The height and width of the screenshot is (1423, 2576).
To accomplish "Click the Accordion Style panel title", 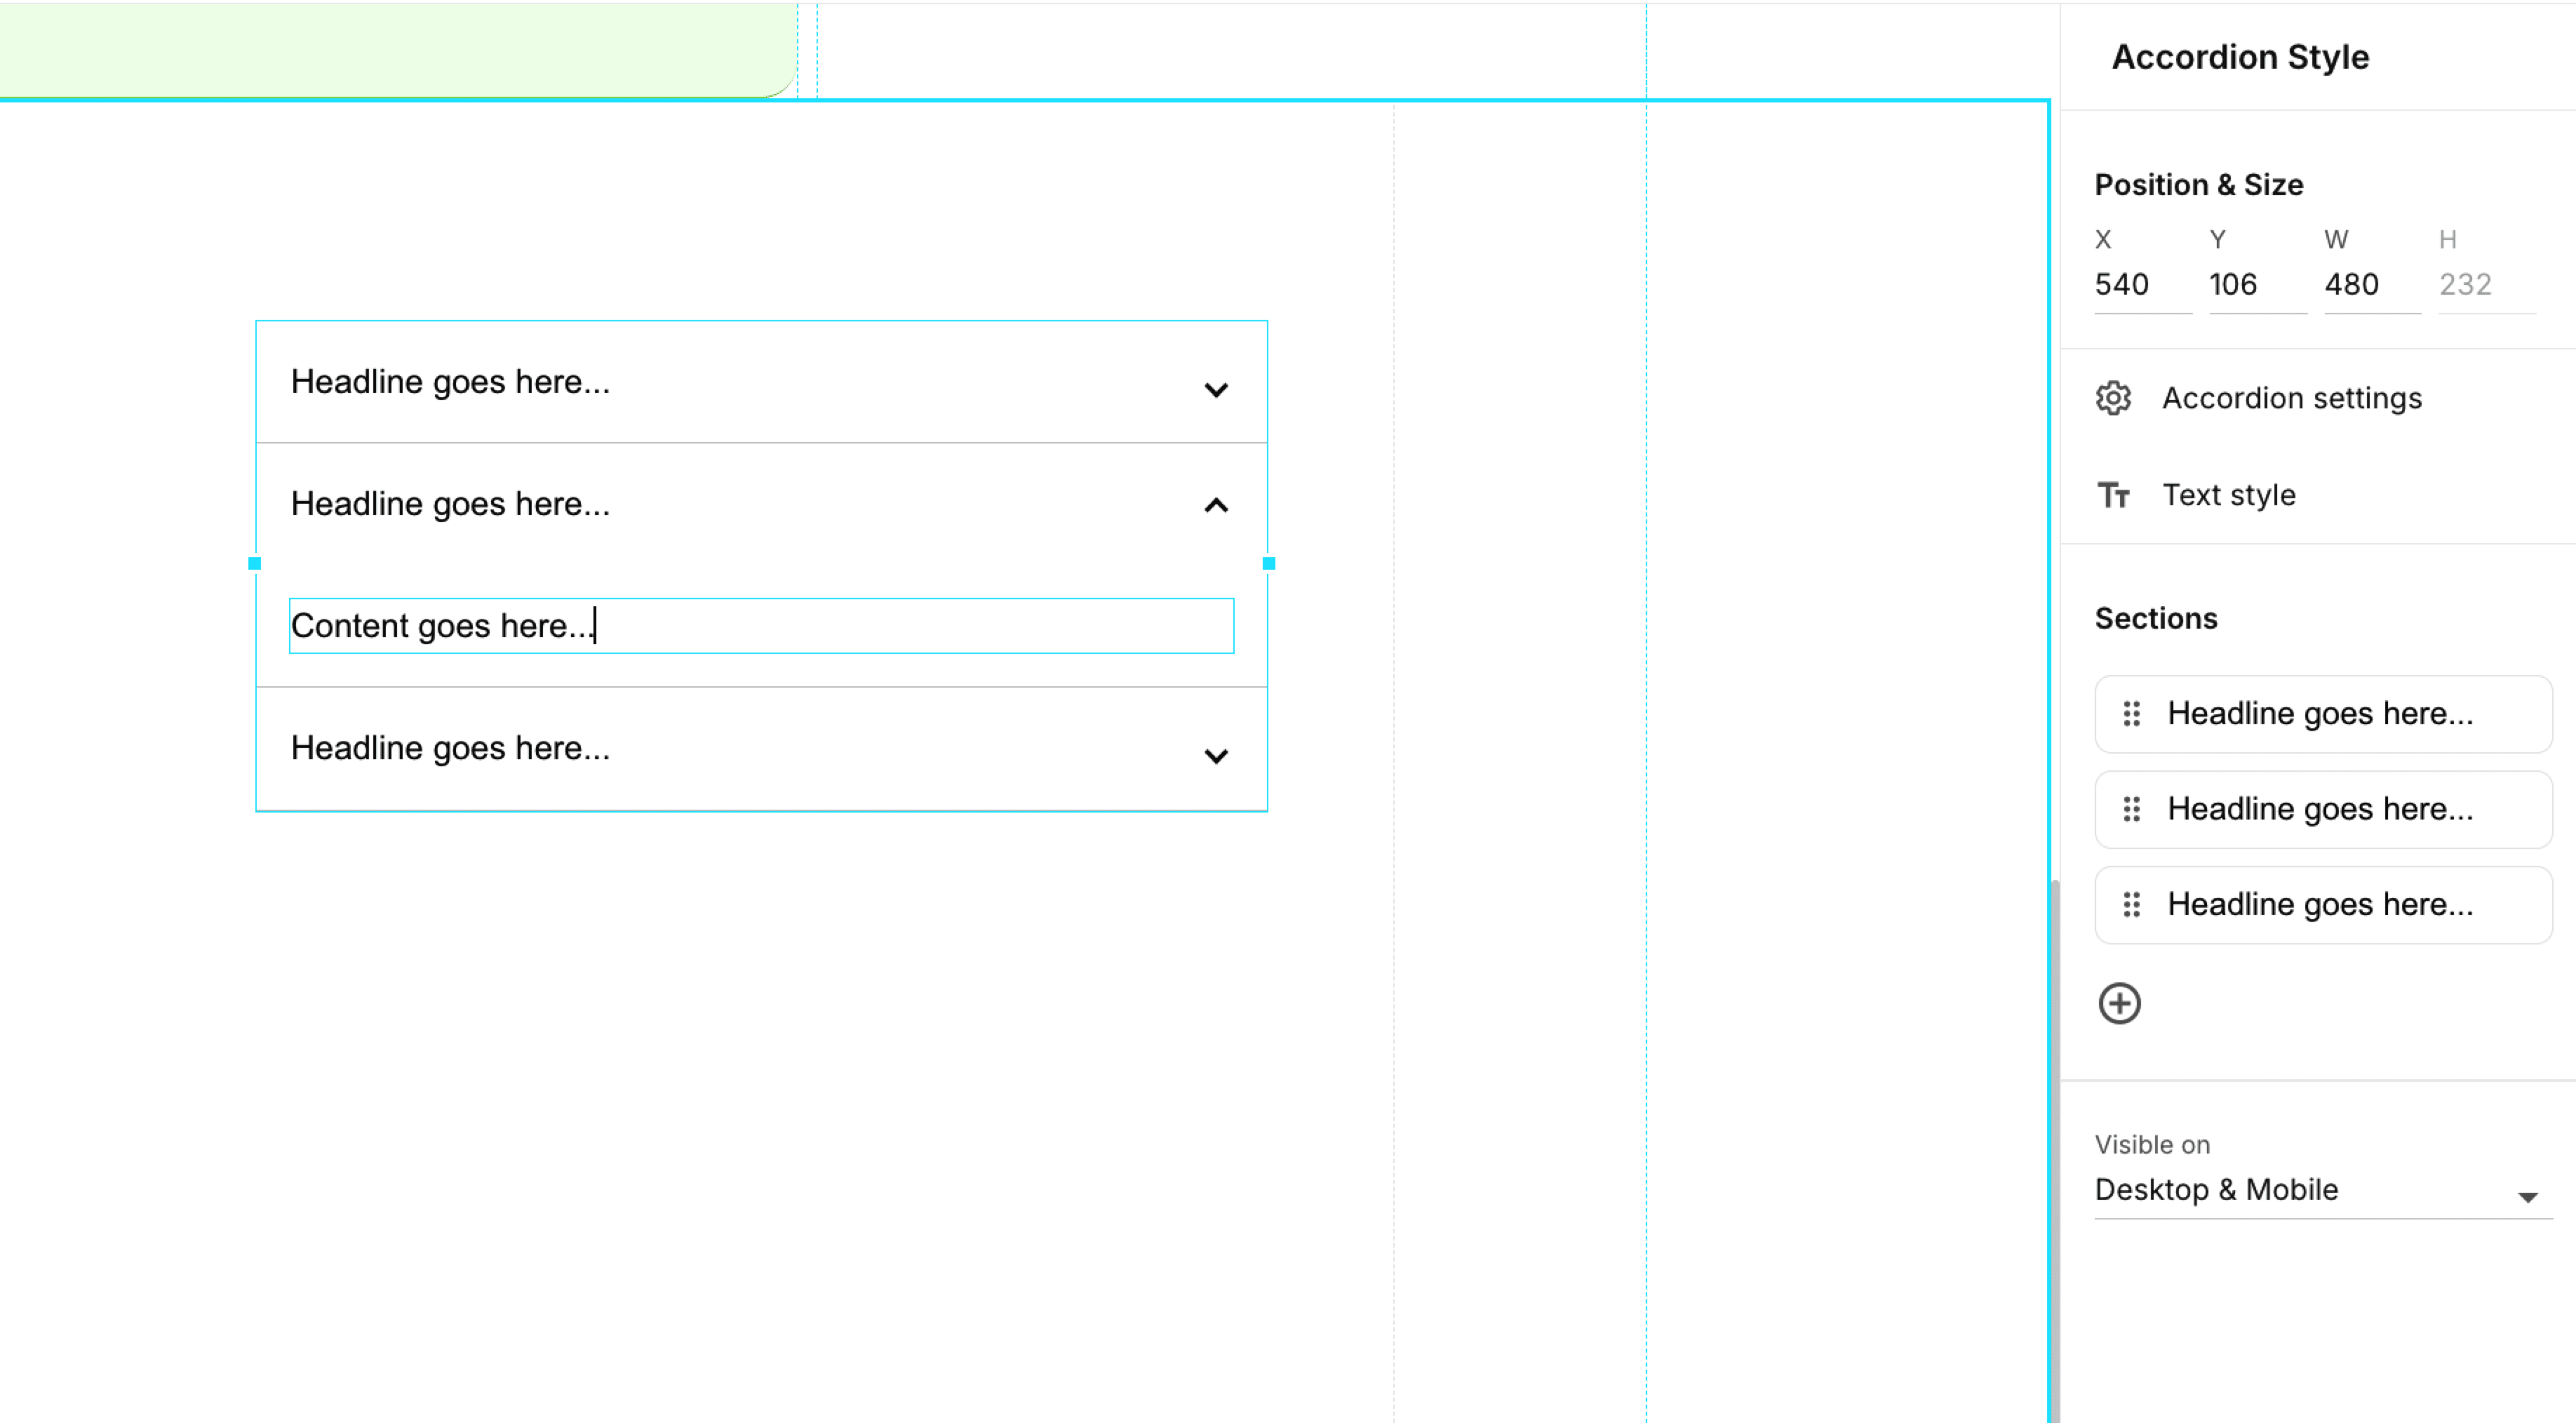I will (x=2240, y=57).
